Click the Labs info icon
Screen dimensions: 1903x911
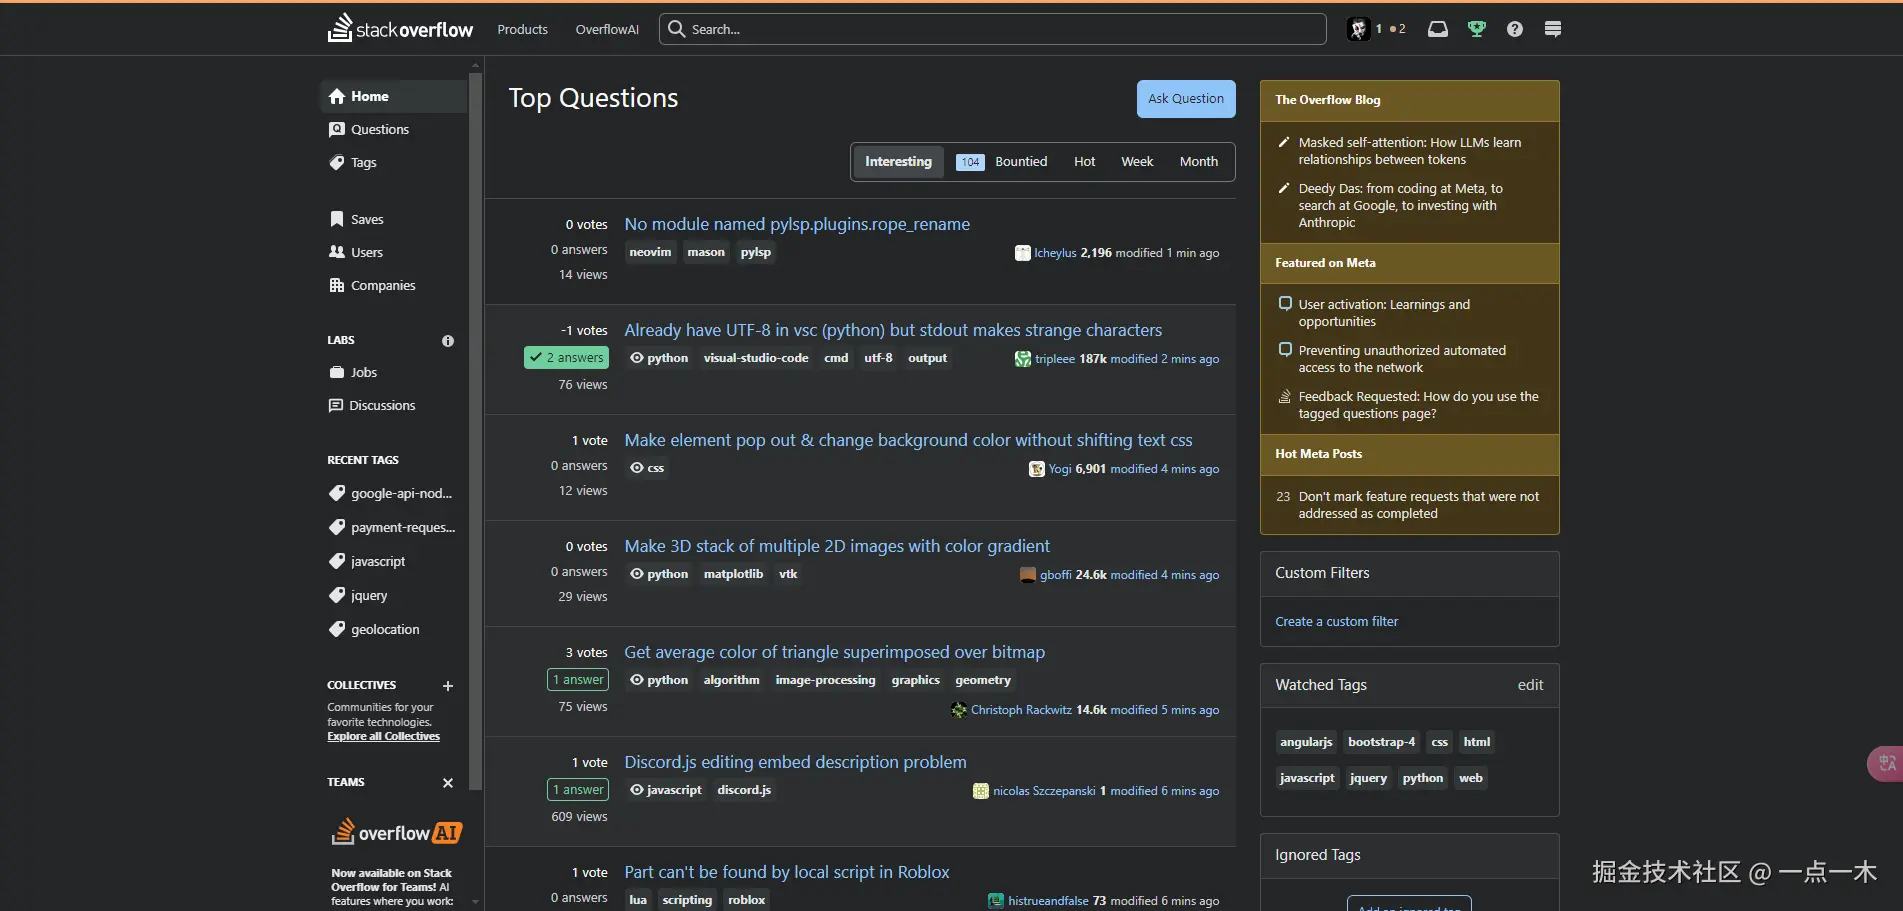click(x=447, y=341)
